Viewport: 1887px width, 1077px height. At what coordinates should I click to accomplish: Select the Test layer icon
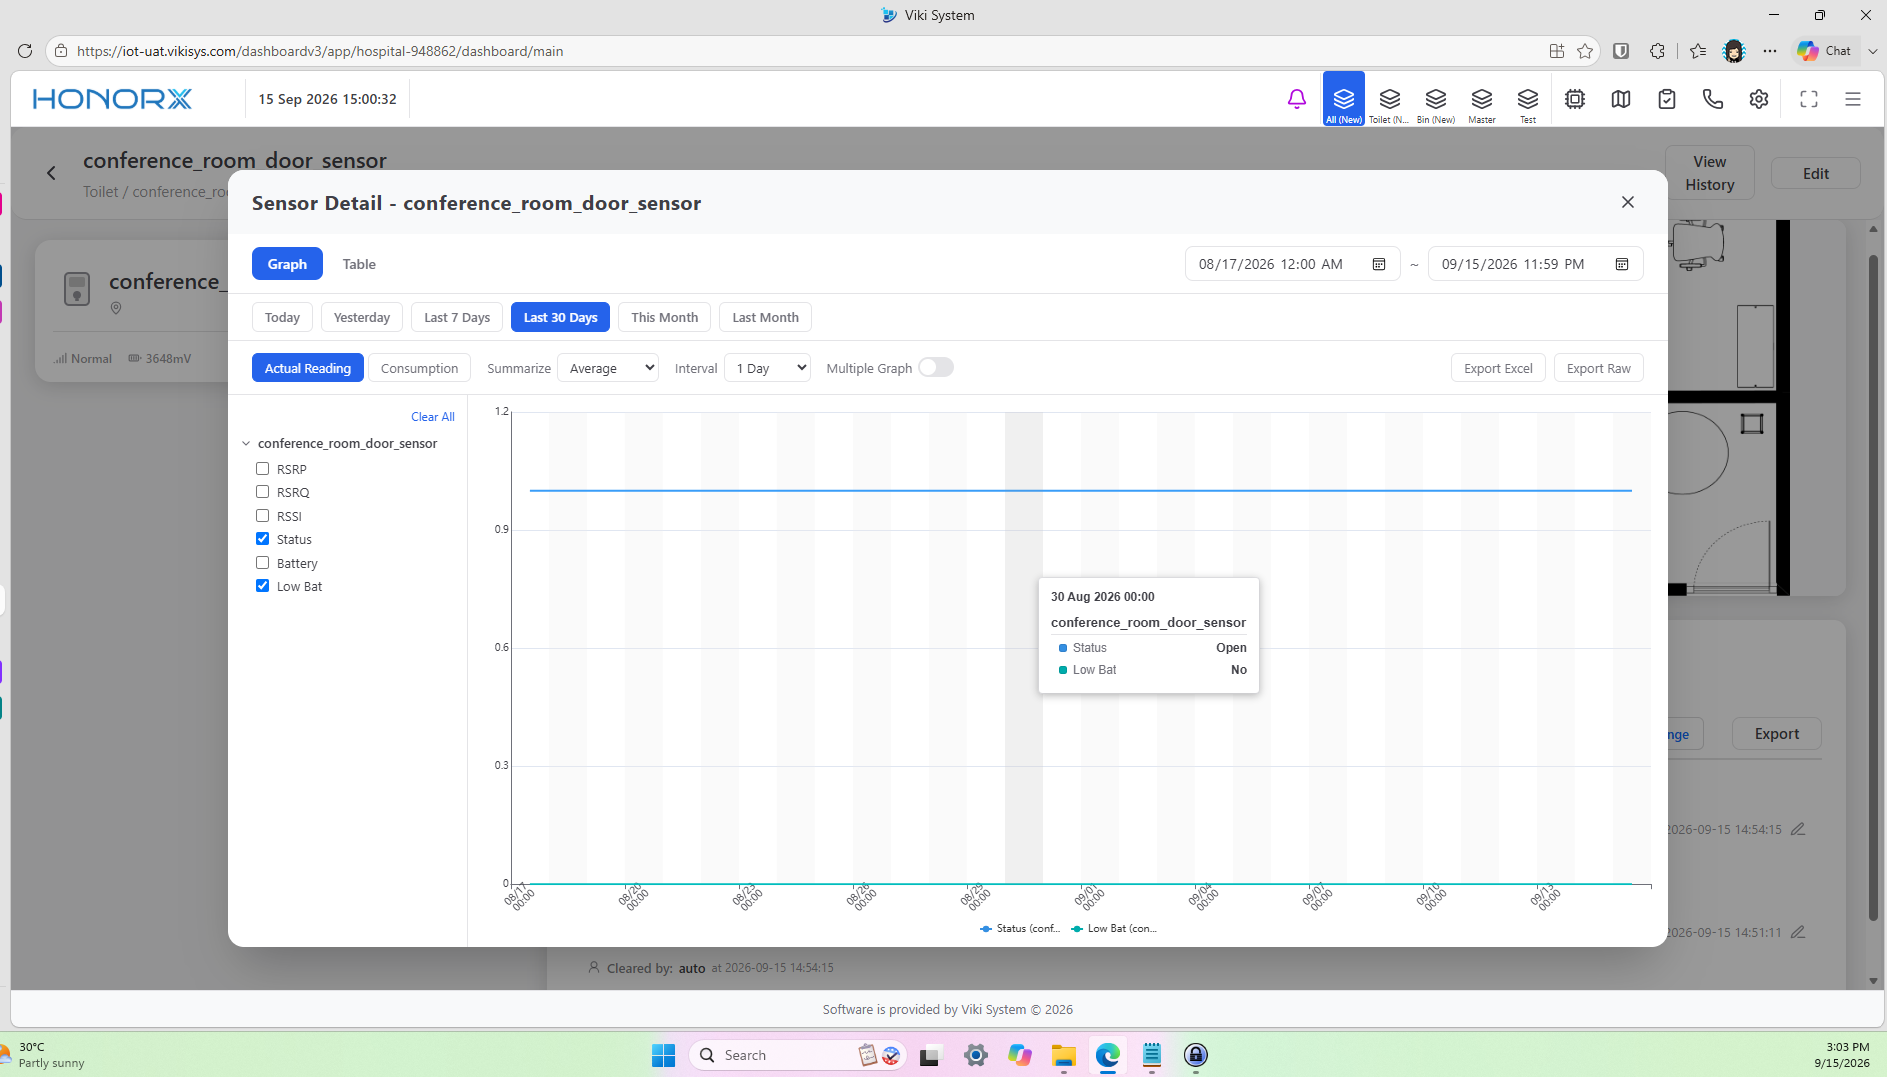click(1528, 99)
